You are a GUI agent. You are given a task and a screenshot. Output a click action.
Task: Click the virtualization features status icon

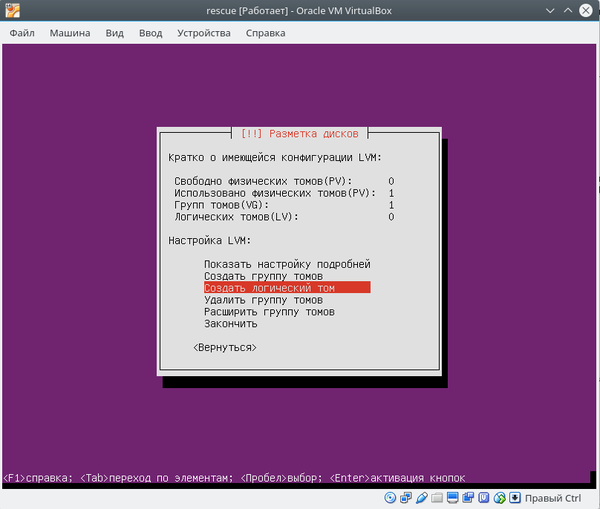tap(484, 498)
